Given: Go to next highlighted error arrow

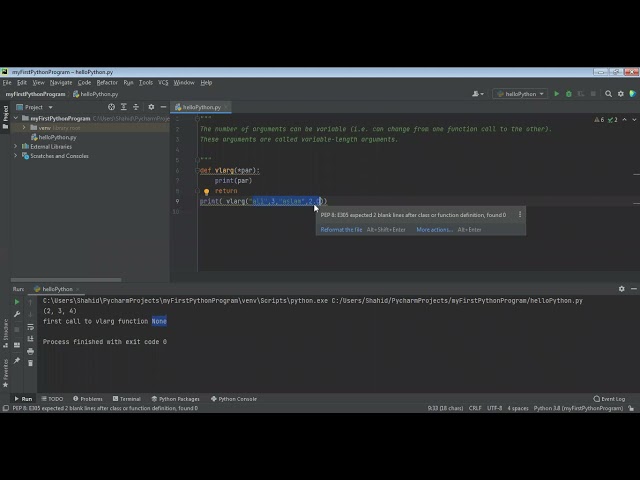Looking at the screenshot, I should (634, 120).
